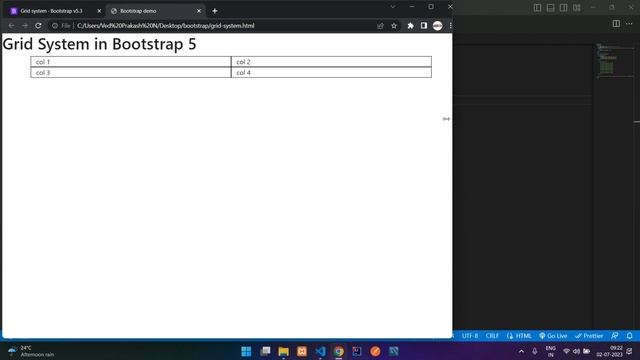Reload the grid-system.html page
The width and height of the screenshot is (640, 360).
tap(38, 25)
